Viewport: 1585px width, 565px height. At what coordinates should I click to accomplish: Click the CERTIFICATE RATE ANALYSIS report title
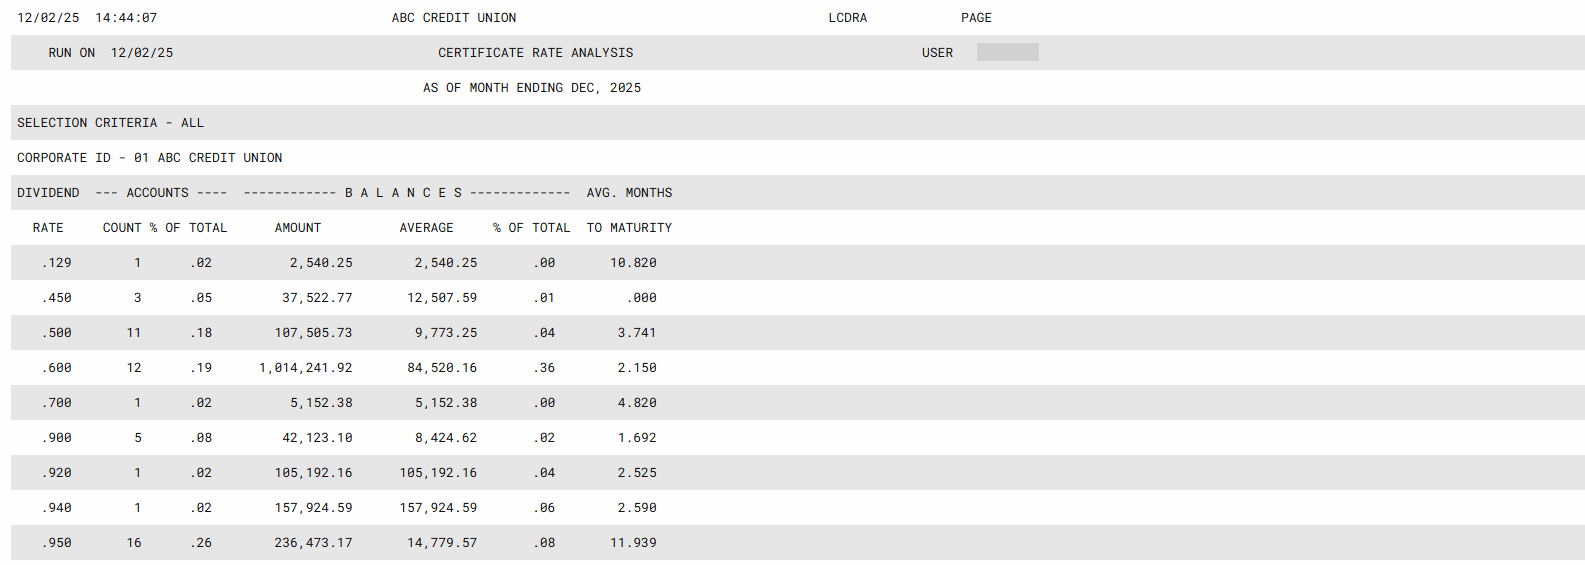coord(535,53)
